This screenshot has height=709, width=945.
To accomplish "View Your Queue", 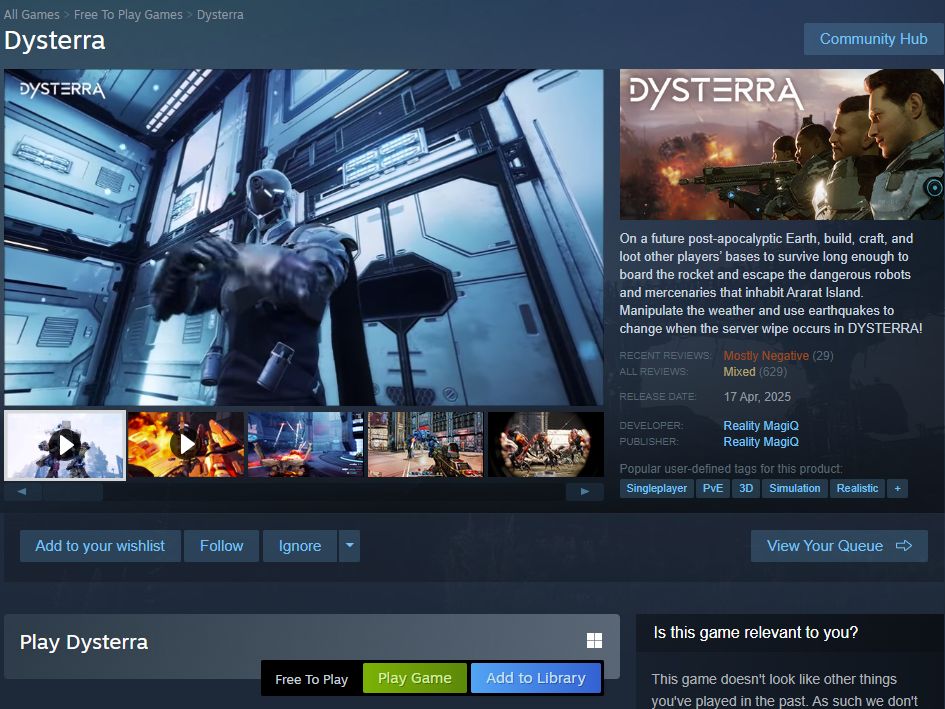I will tap(839, 546).
